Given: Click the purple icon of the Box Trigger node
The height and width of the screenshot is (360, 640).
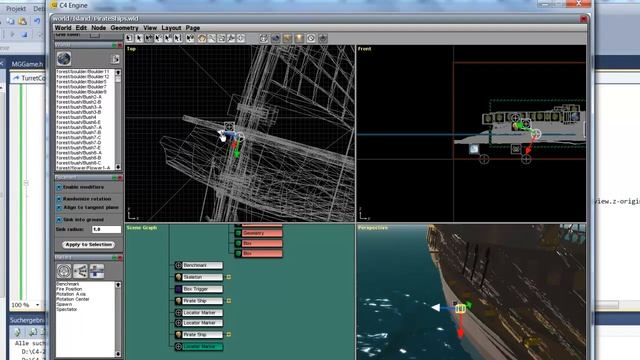Looking at the screenshot, I should [x=178, y=289].
